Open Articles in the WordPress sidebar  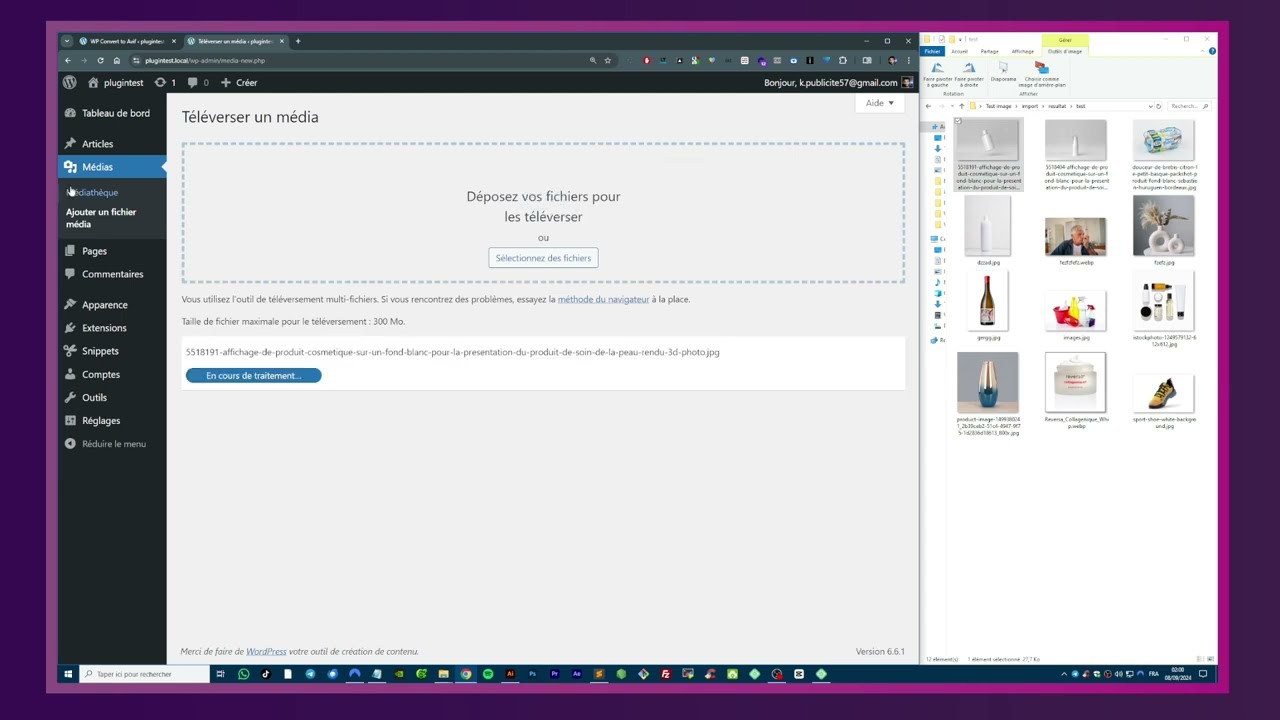coord(112,144)
